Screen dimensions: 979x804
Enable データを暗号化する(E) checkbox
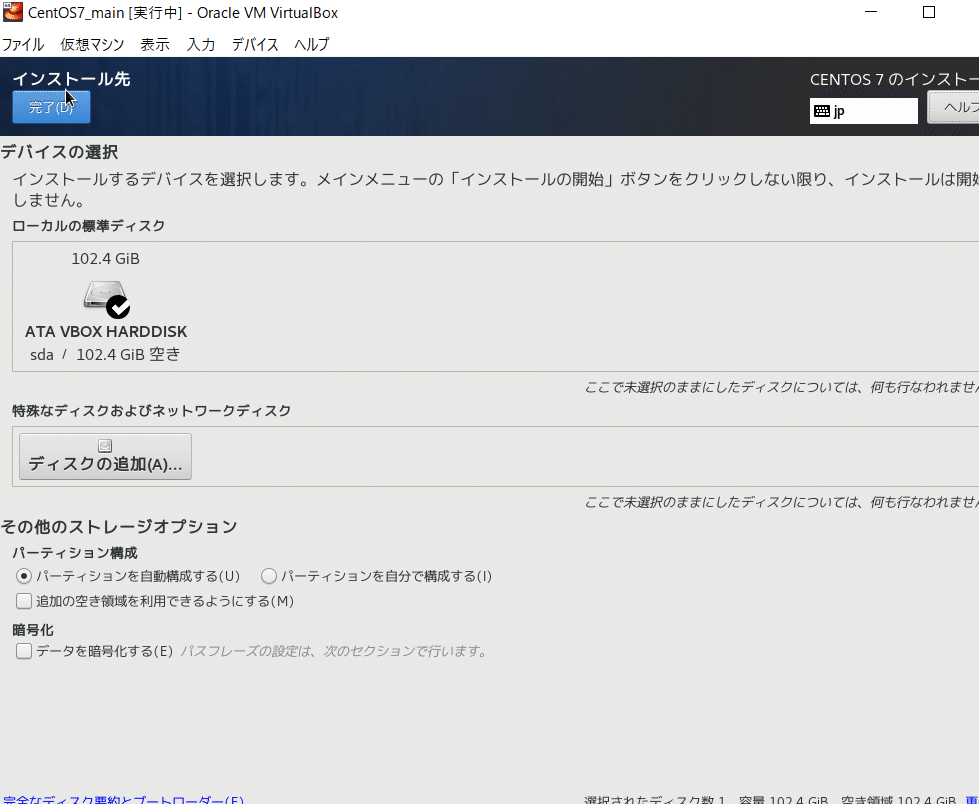coord(24,651)
